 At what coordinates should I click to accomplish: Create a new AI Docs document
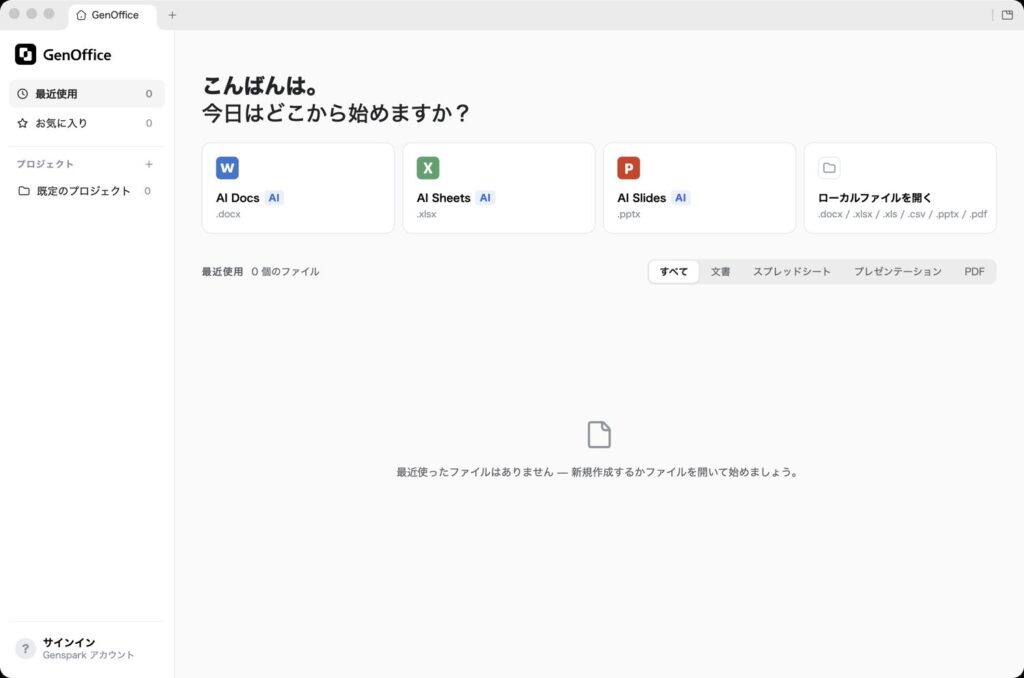[298, 188]
